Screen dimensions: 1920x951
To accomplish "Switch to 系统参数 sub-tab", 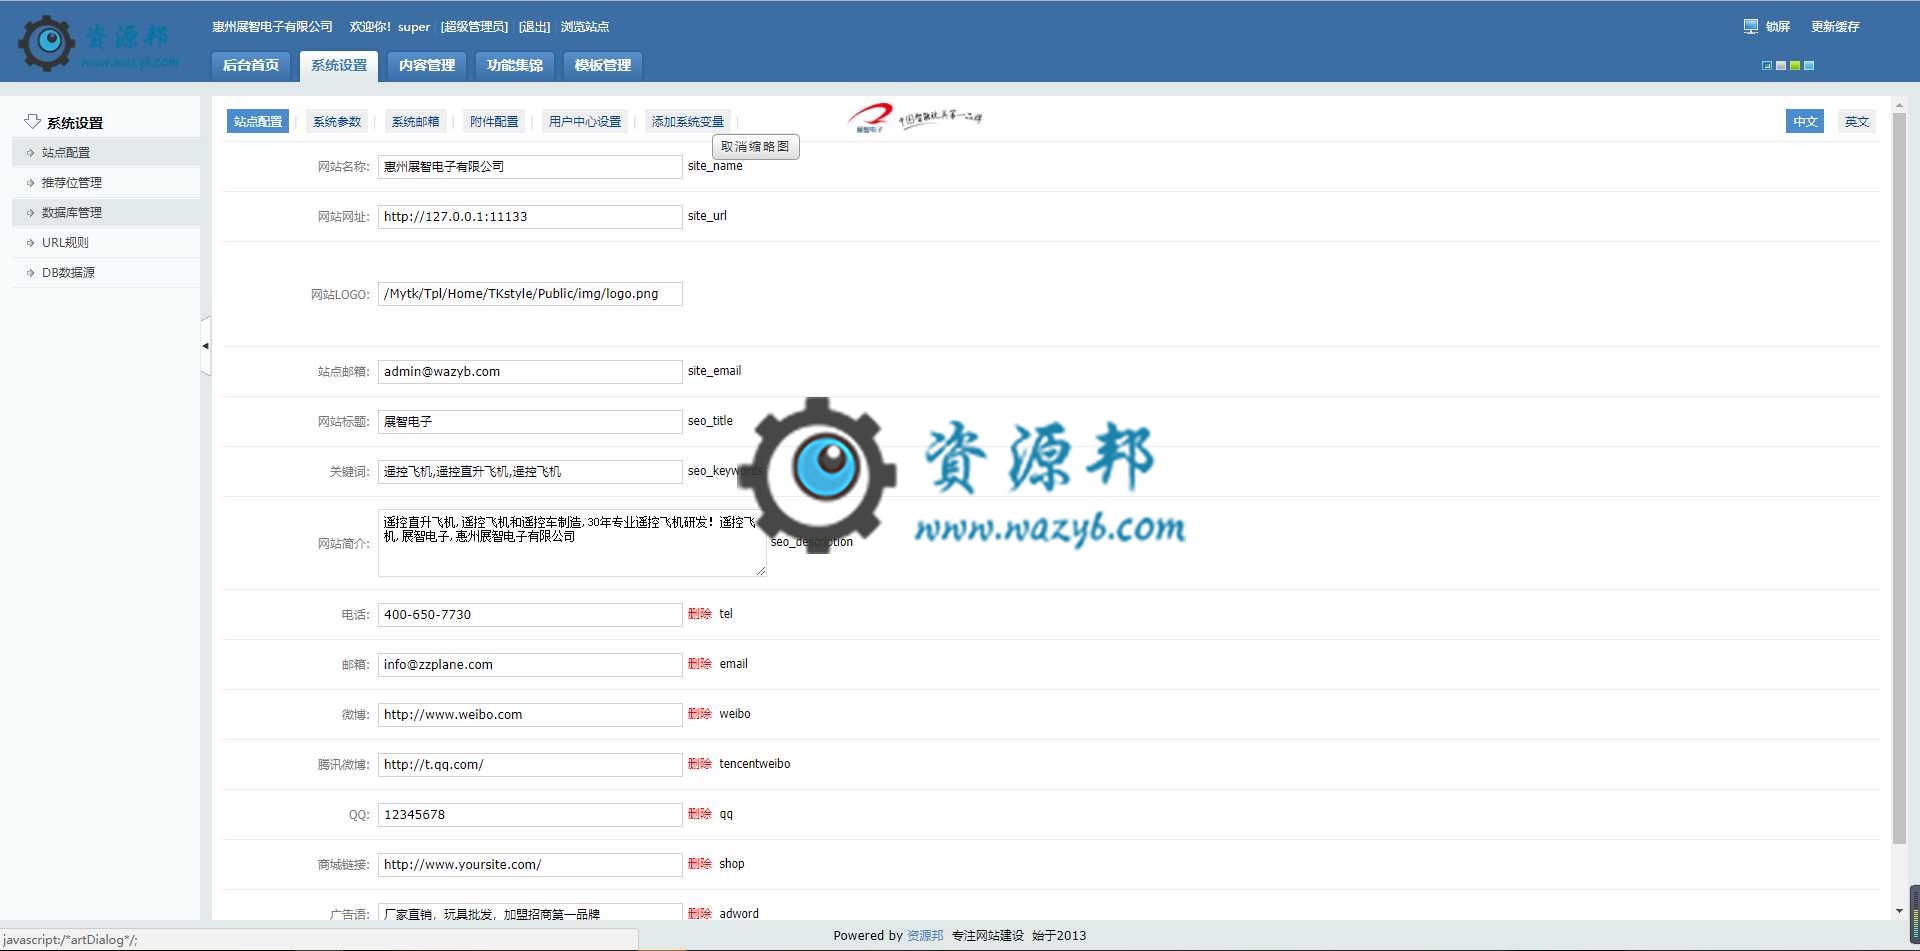I will [337, 121].
